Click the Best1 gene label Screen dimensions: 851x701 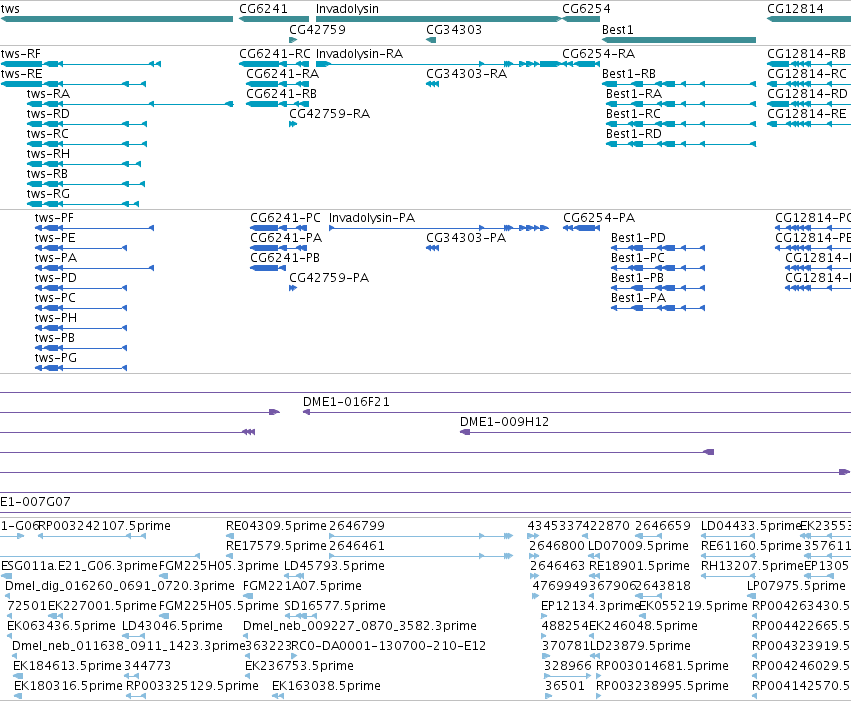point(618,29)
